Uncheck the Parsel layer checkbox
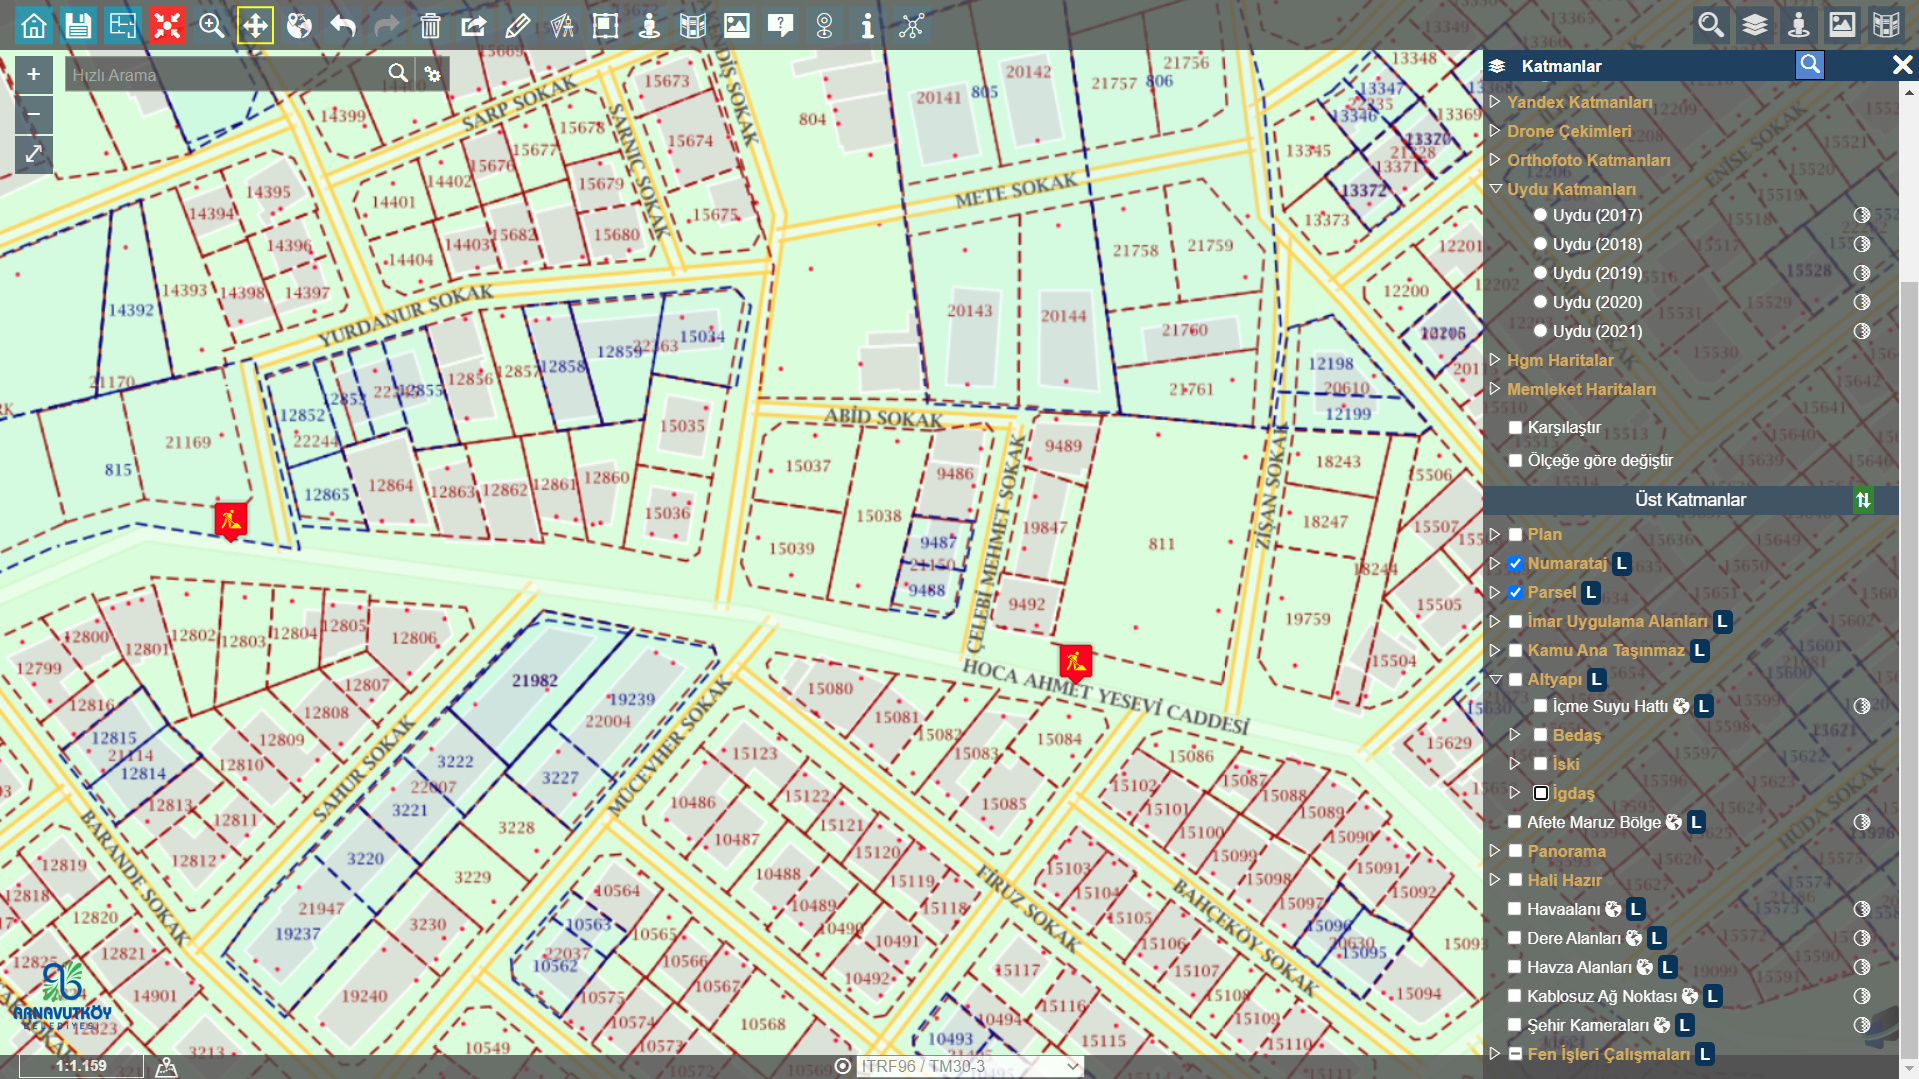 [x=1516, y=592]
